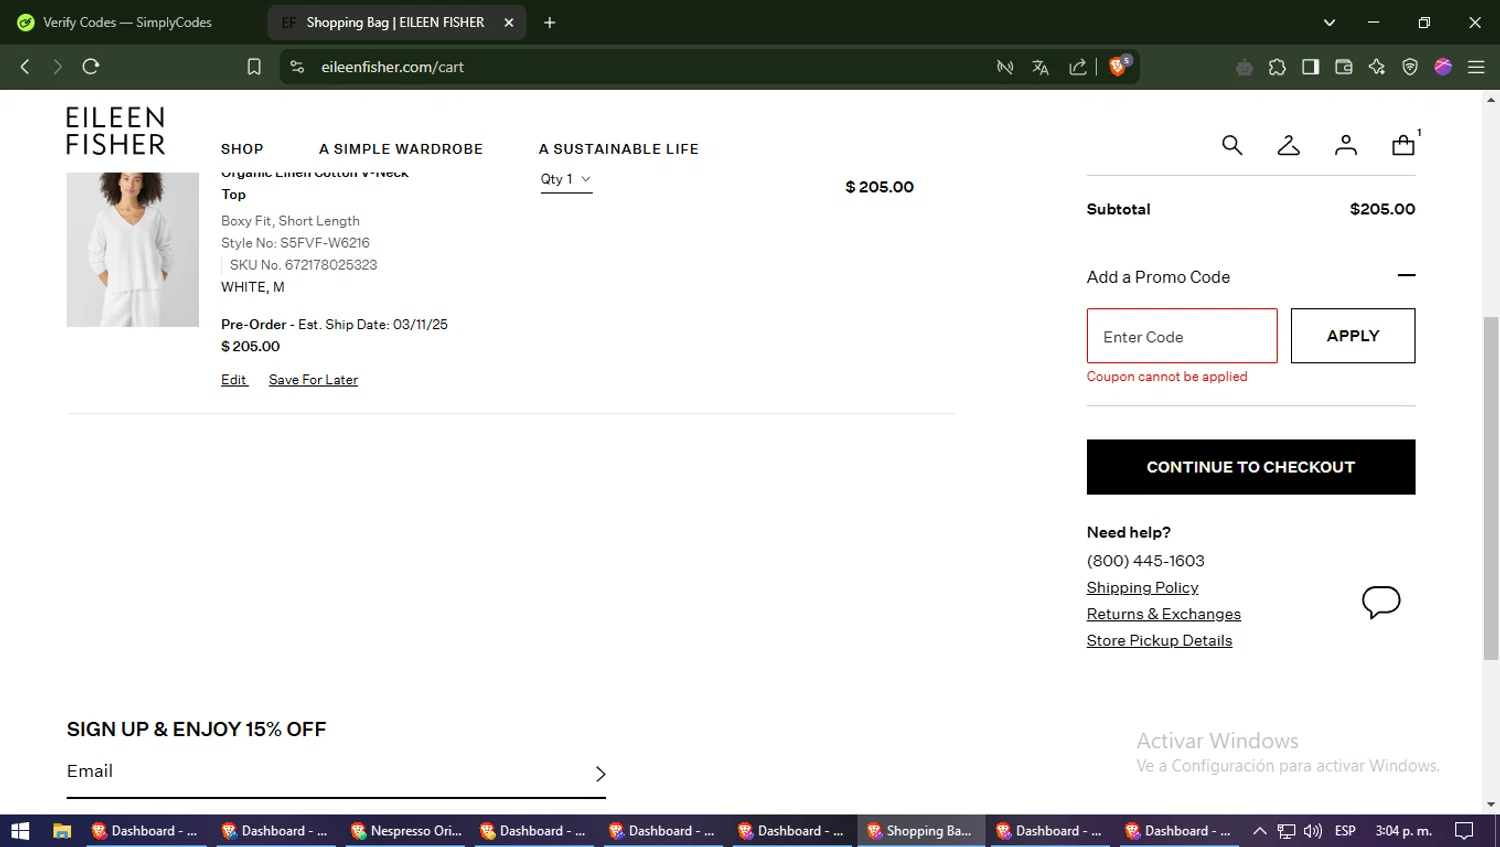Open the shopping bag icon

(x=1403, y=146)
